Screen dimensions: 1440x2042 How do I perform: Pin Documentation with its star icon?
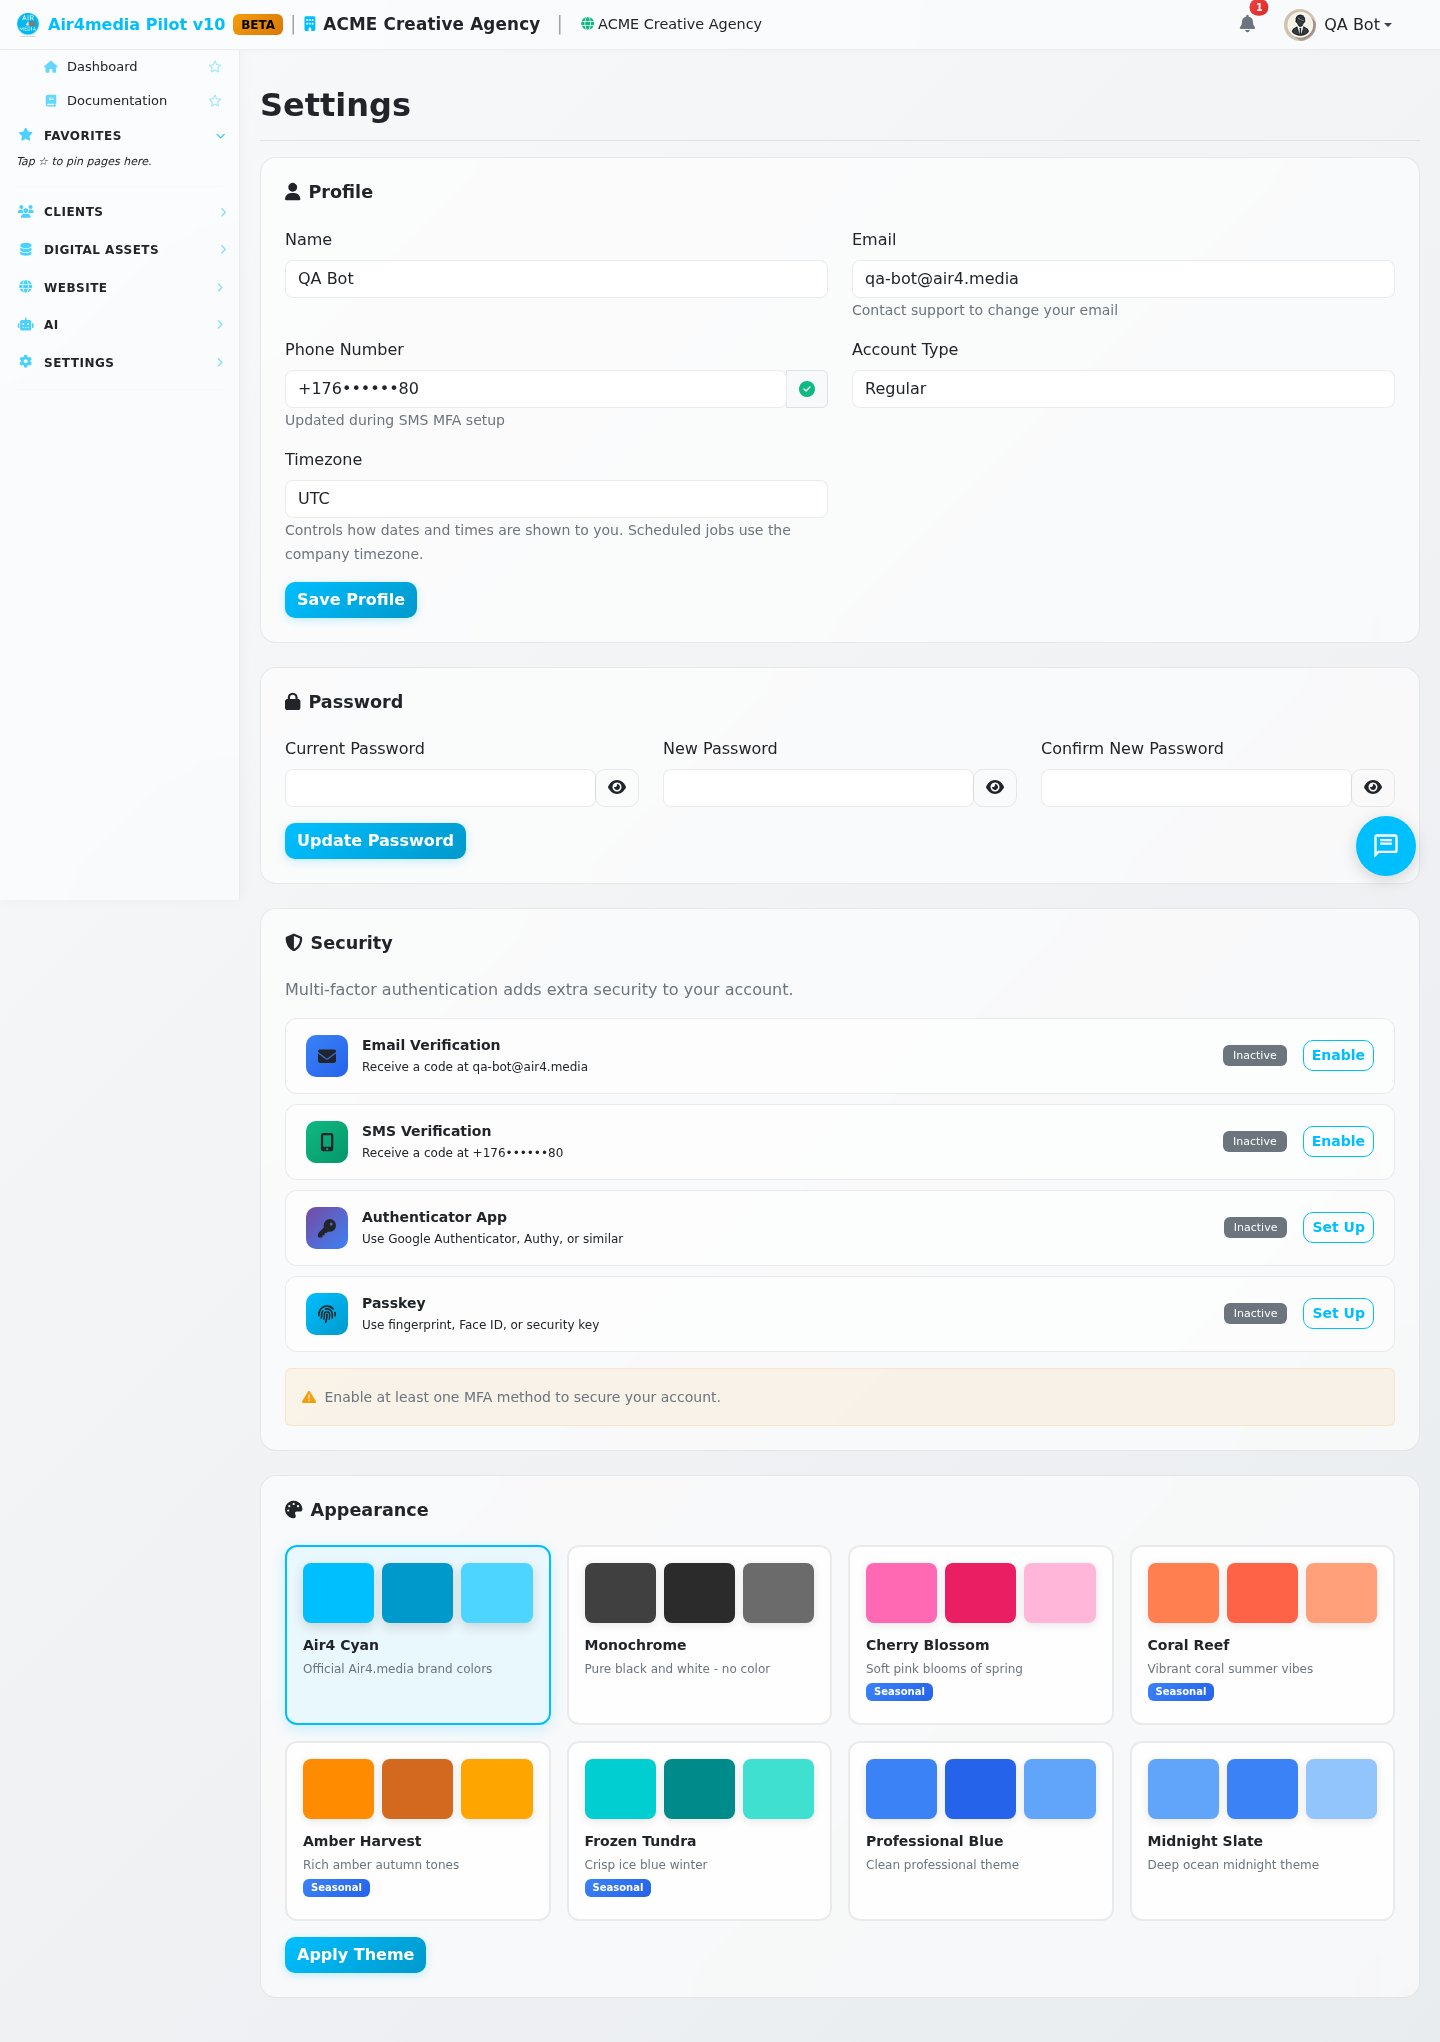pyautogui.click(x=215, y=101)
